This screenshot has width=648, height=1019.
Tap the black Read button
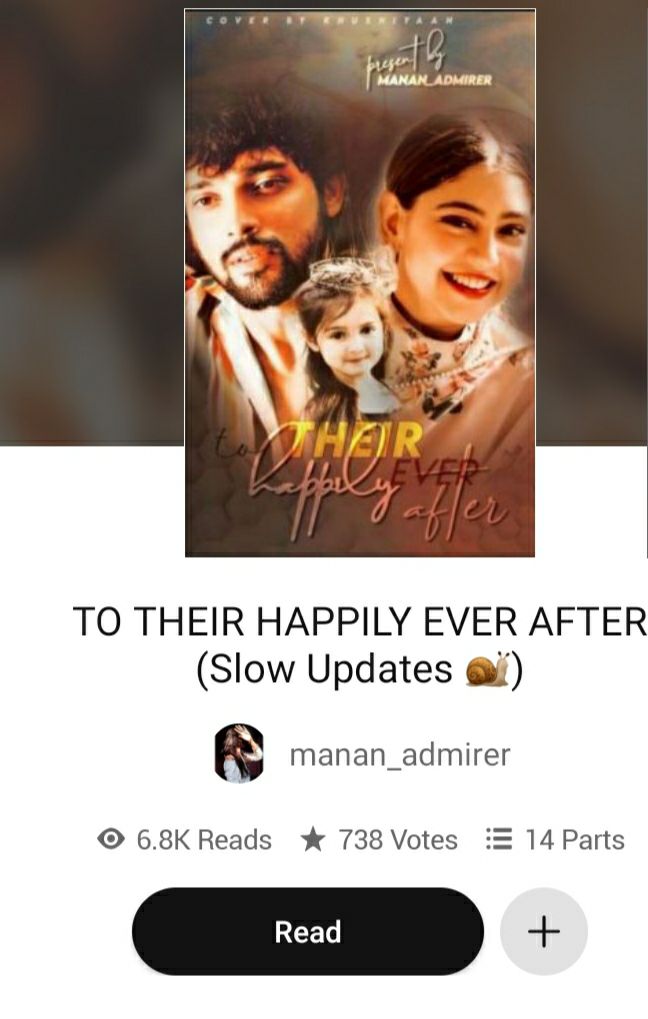click(307, 931)
